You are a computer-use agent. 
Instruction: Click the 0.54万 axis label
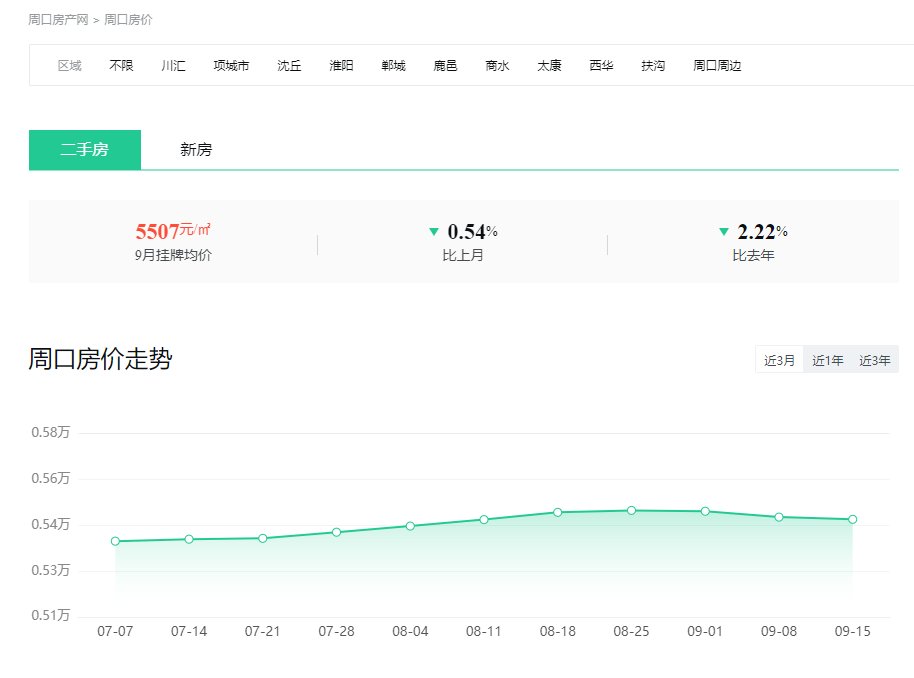pos(51,524)
